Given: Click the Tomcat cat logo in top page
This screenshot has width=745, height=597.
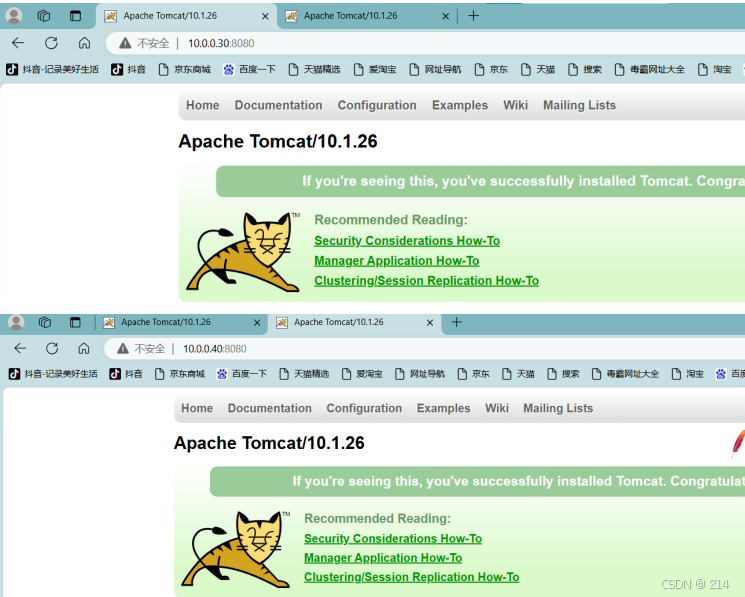Looking at the screenshot, I should (243, 252).
